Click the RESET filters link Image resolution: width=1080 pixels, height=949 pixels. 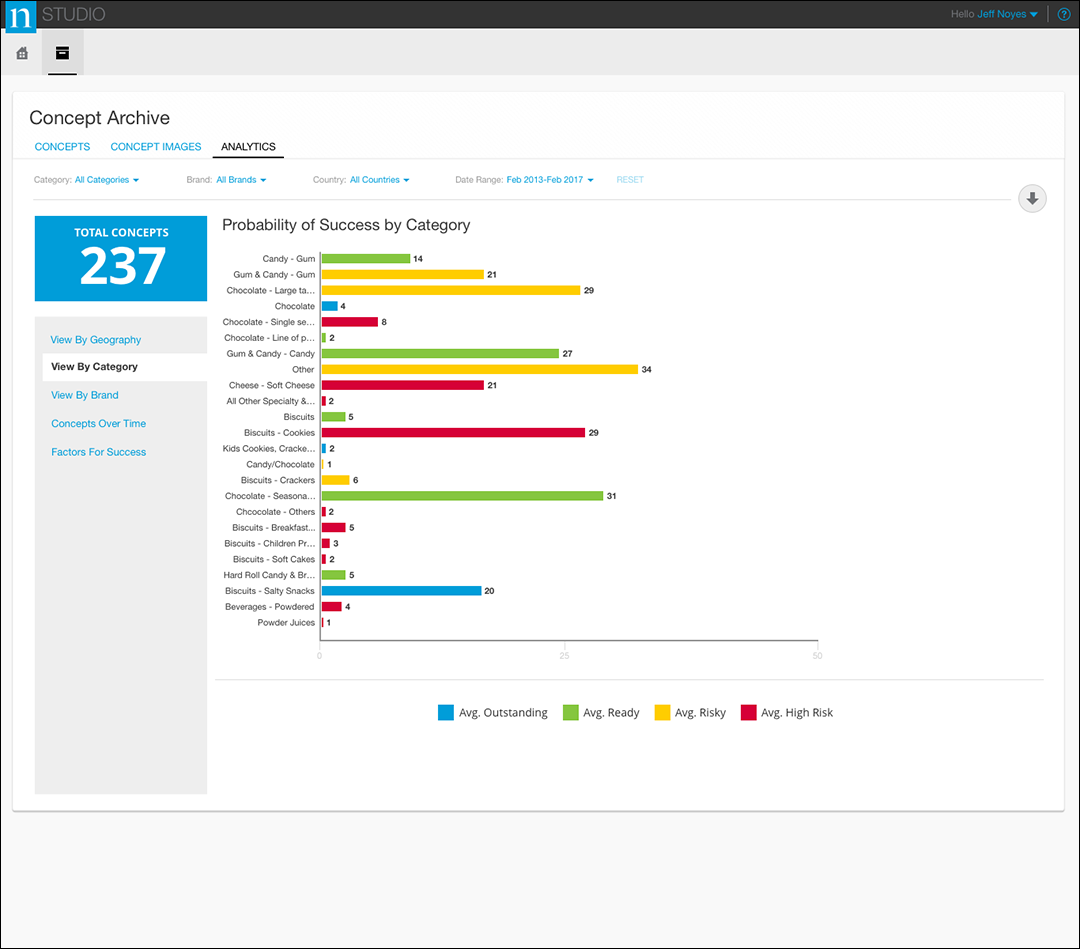coord(630,180)
